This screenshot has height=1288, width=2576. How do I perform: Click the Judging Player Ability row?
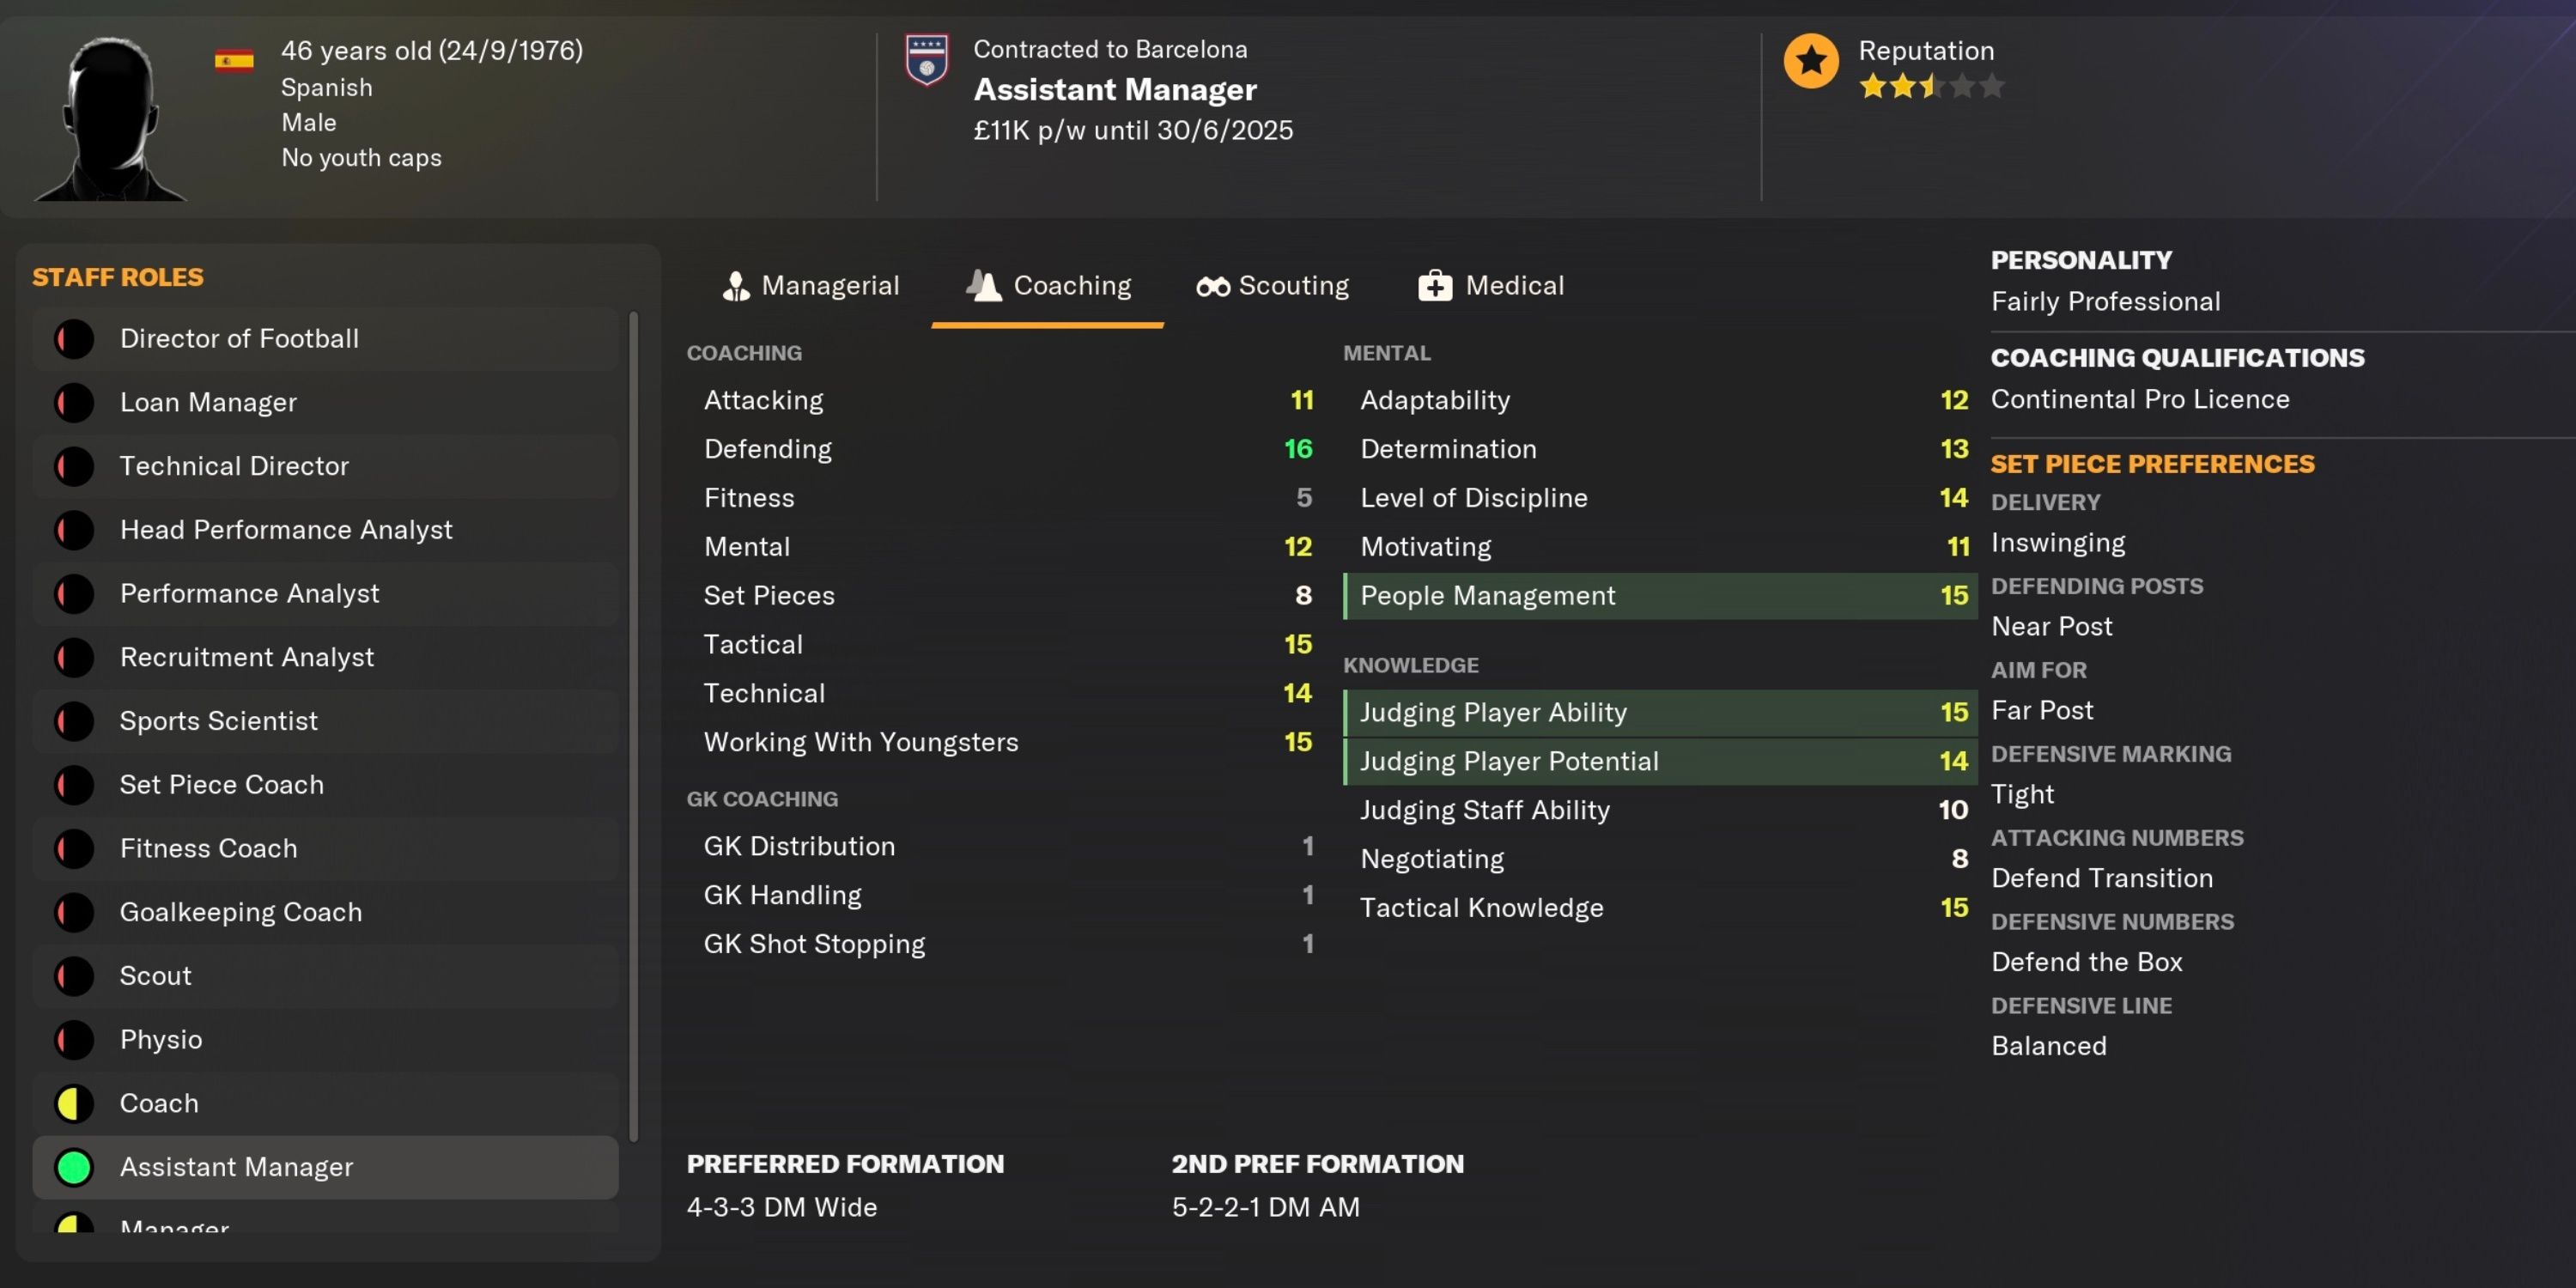1659,712
